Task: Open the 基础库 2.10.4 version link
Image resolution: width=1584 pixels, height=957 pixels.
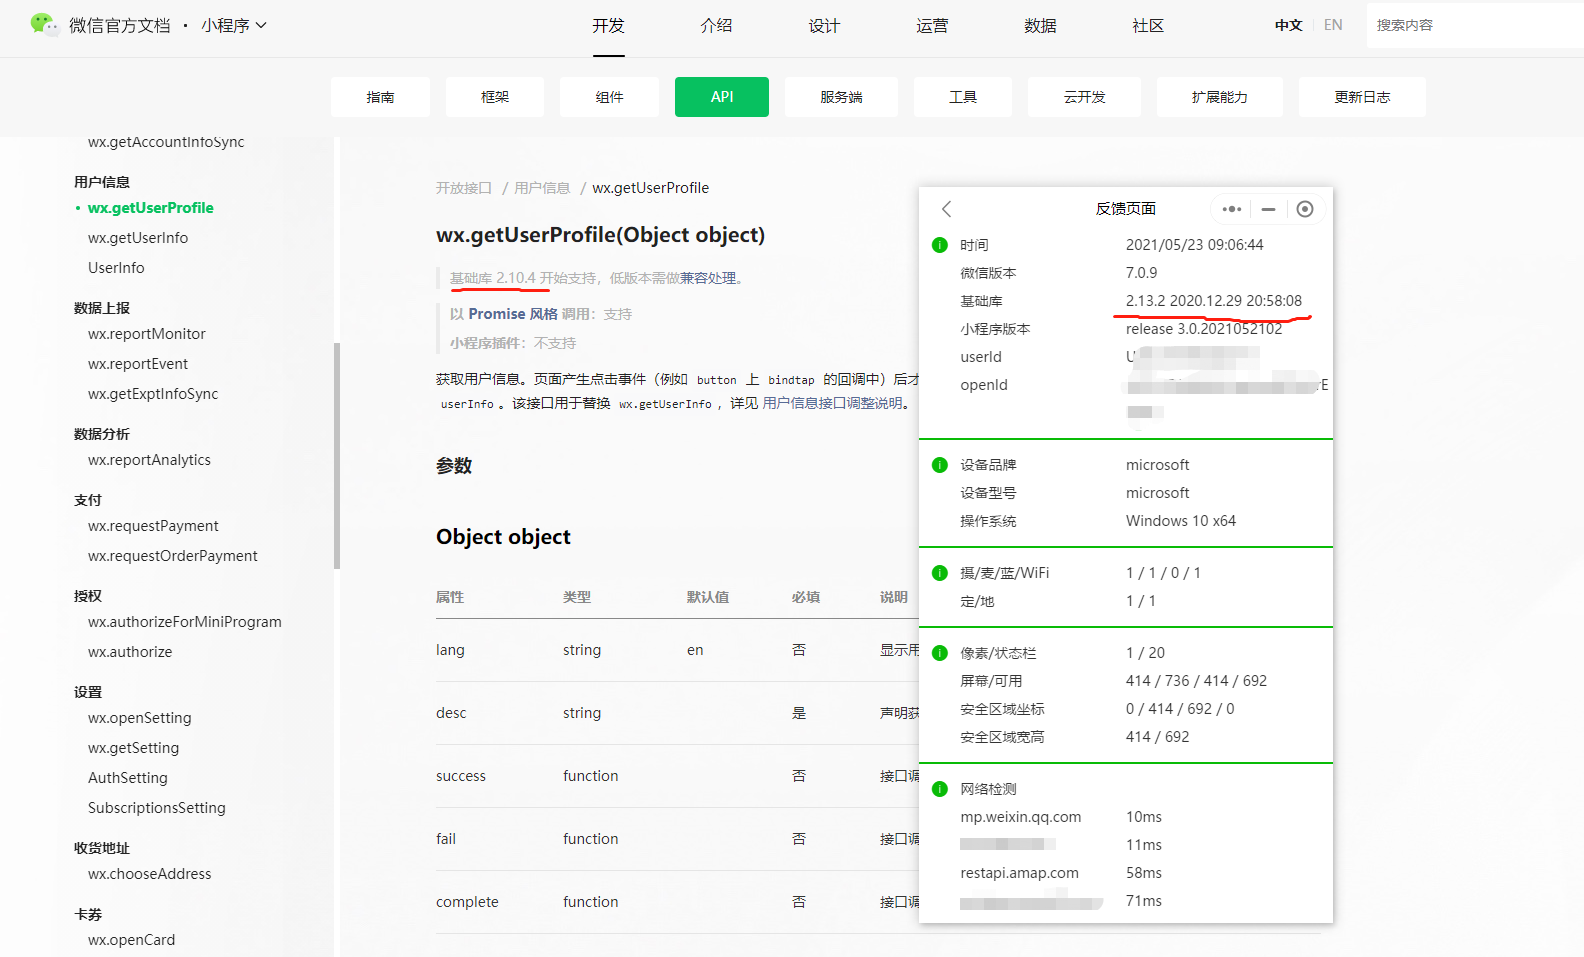Action: click(492, 278)
